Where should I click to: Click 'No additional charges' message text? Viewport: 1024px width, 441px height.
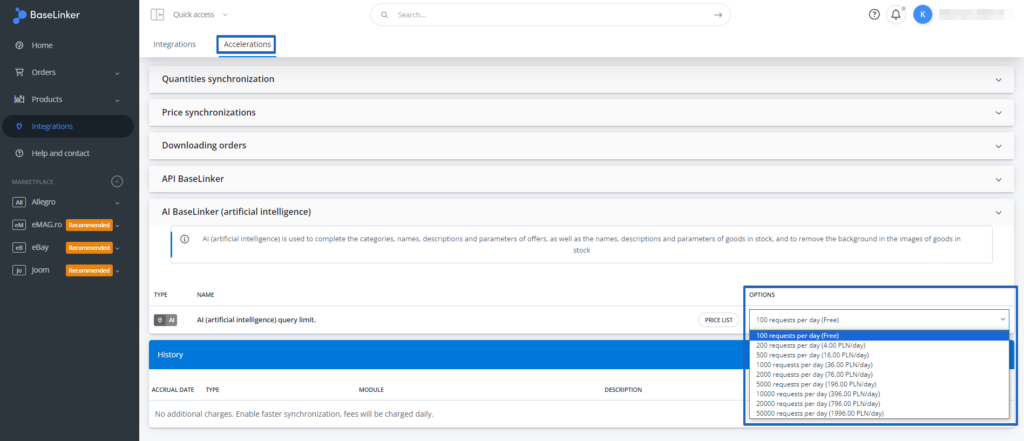294,414
